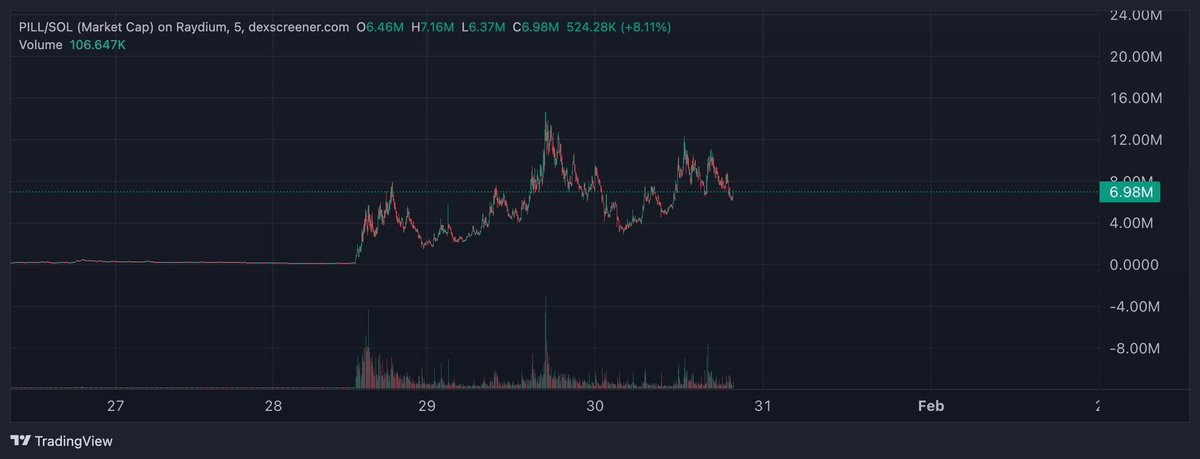
Task: Click the 20.00M price axis label
Action: 1135,56
